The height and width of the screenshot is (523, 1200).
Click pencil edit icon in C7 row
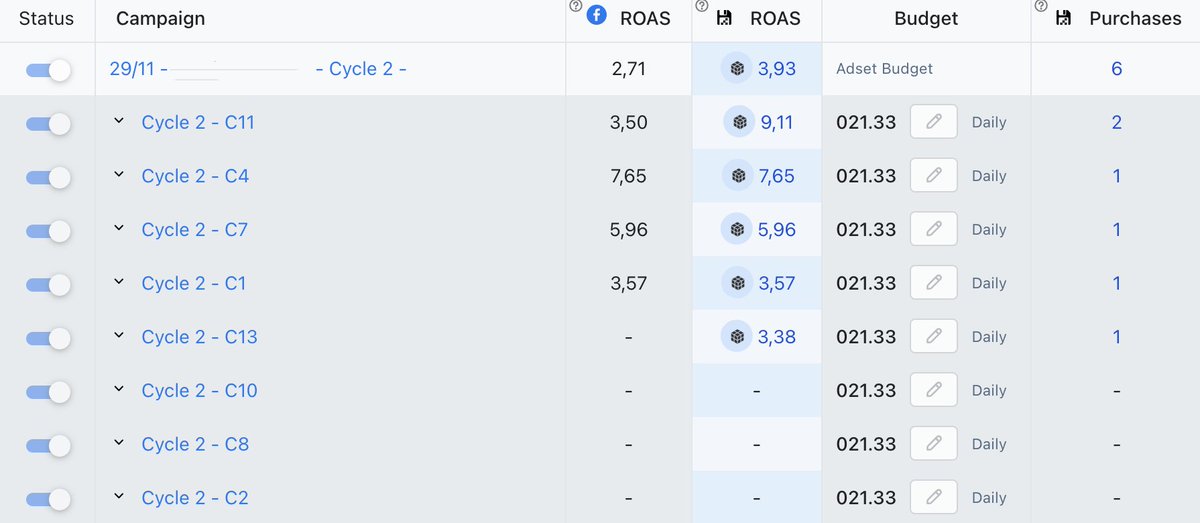point(934,229)
